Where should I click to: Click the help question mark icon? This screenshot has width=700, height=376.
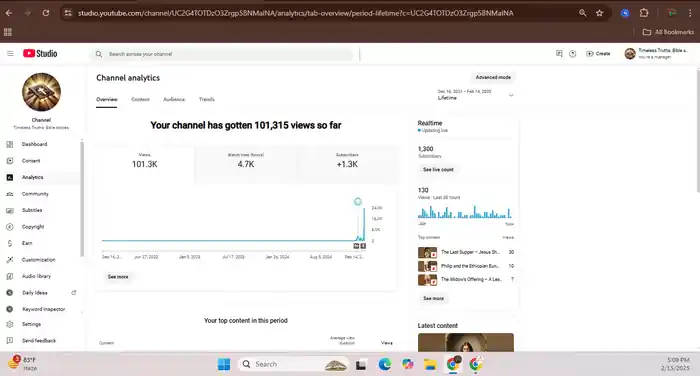click(x=573, y=54)
